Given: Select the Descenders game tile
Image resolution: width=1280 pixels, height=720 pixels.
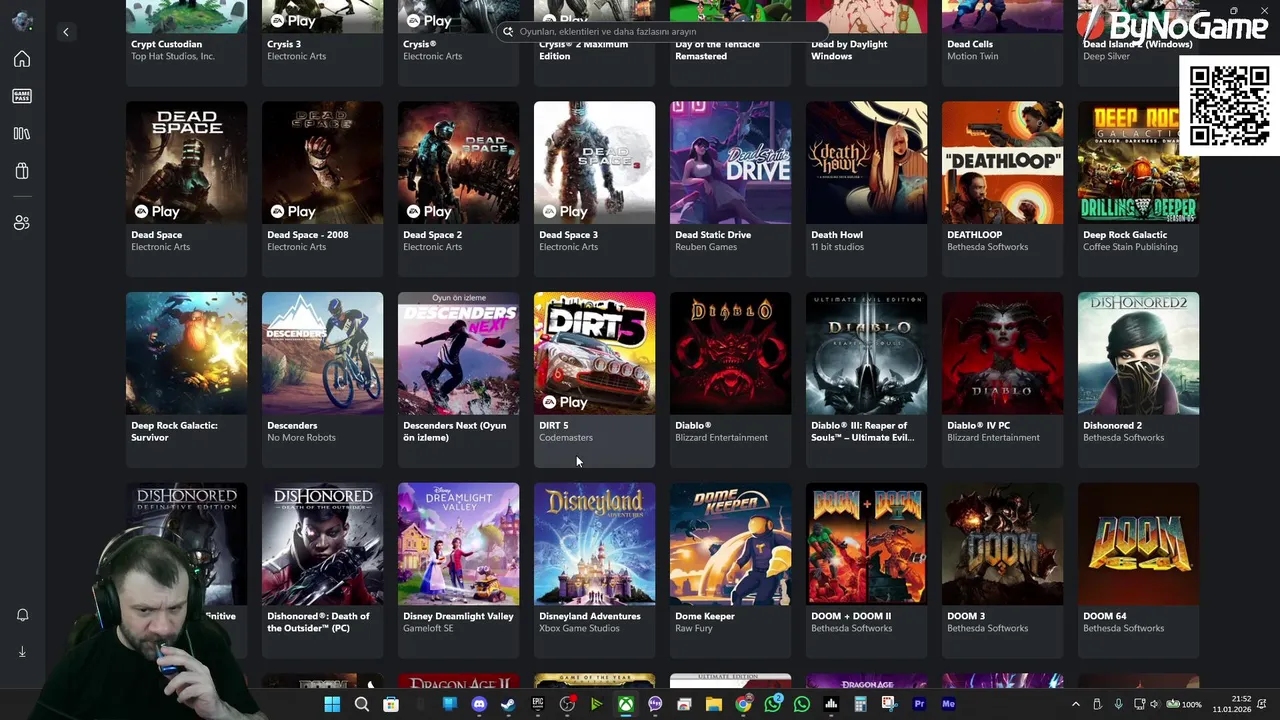Looking at the screenshot, I should point(322,379).
